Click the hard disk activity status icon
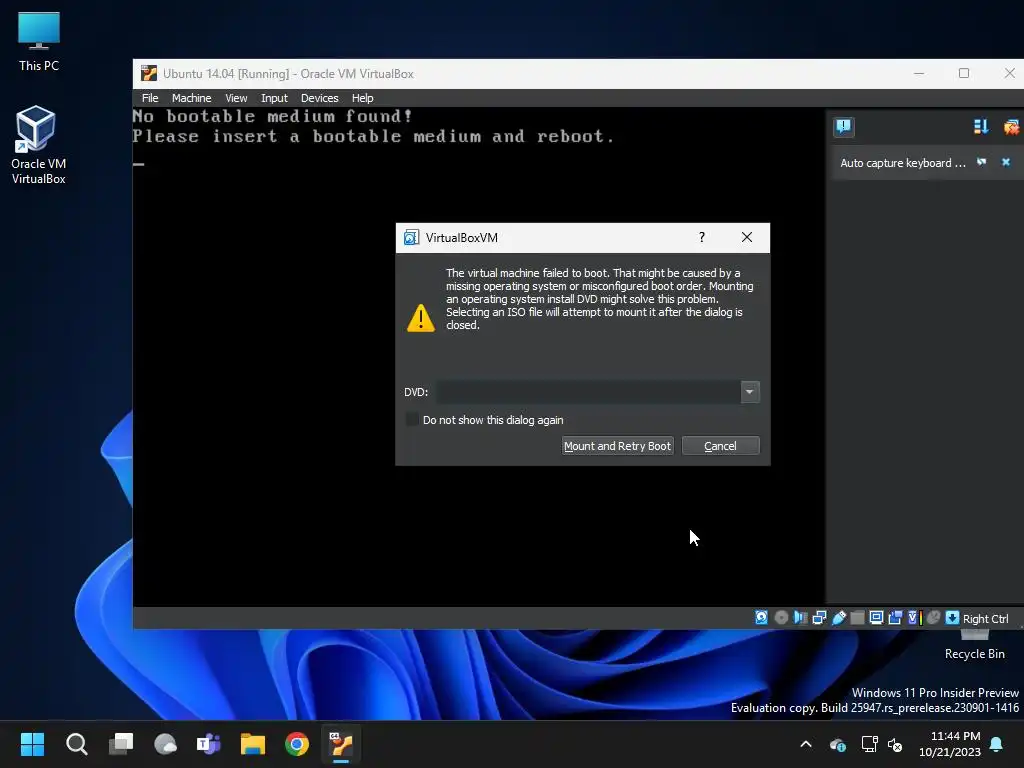This screenshot has width=1024, height=768. click(x=761, y=618)
